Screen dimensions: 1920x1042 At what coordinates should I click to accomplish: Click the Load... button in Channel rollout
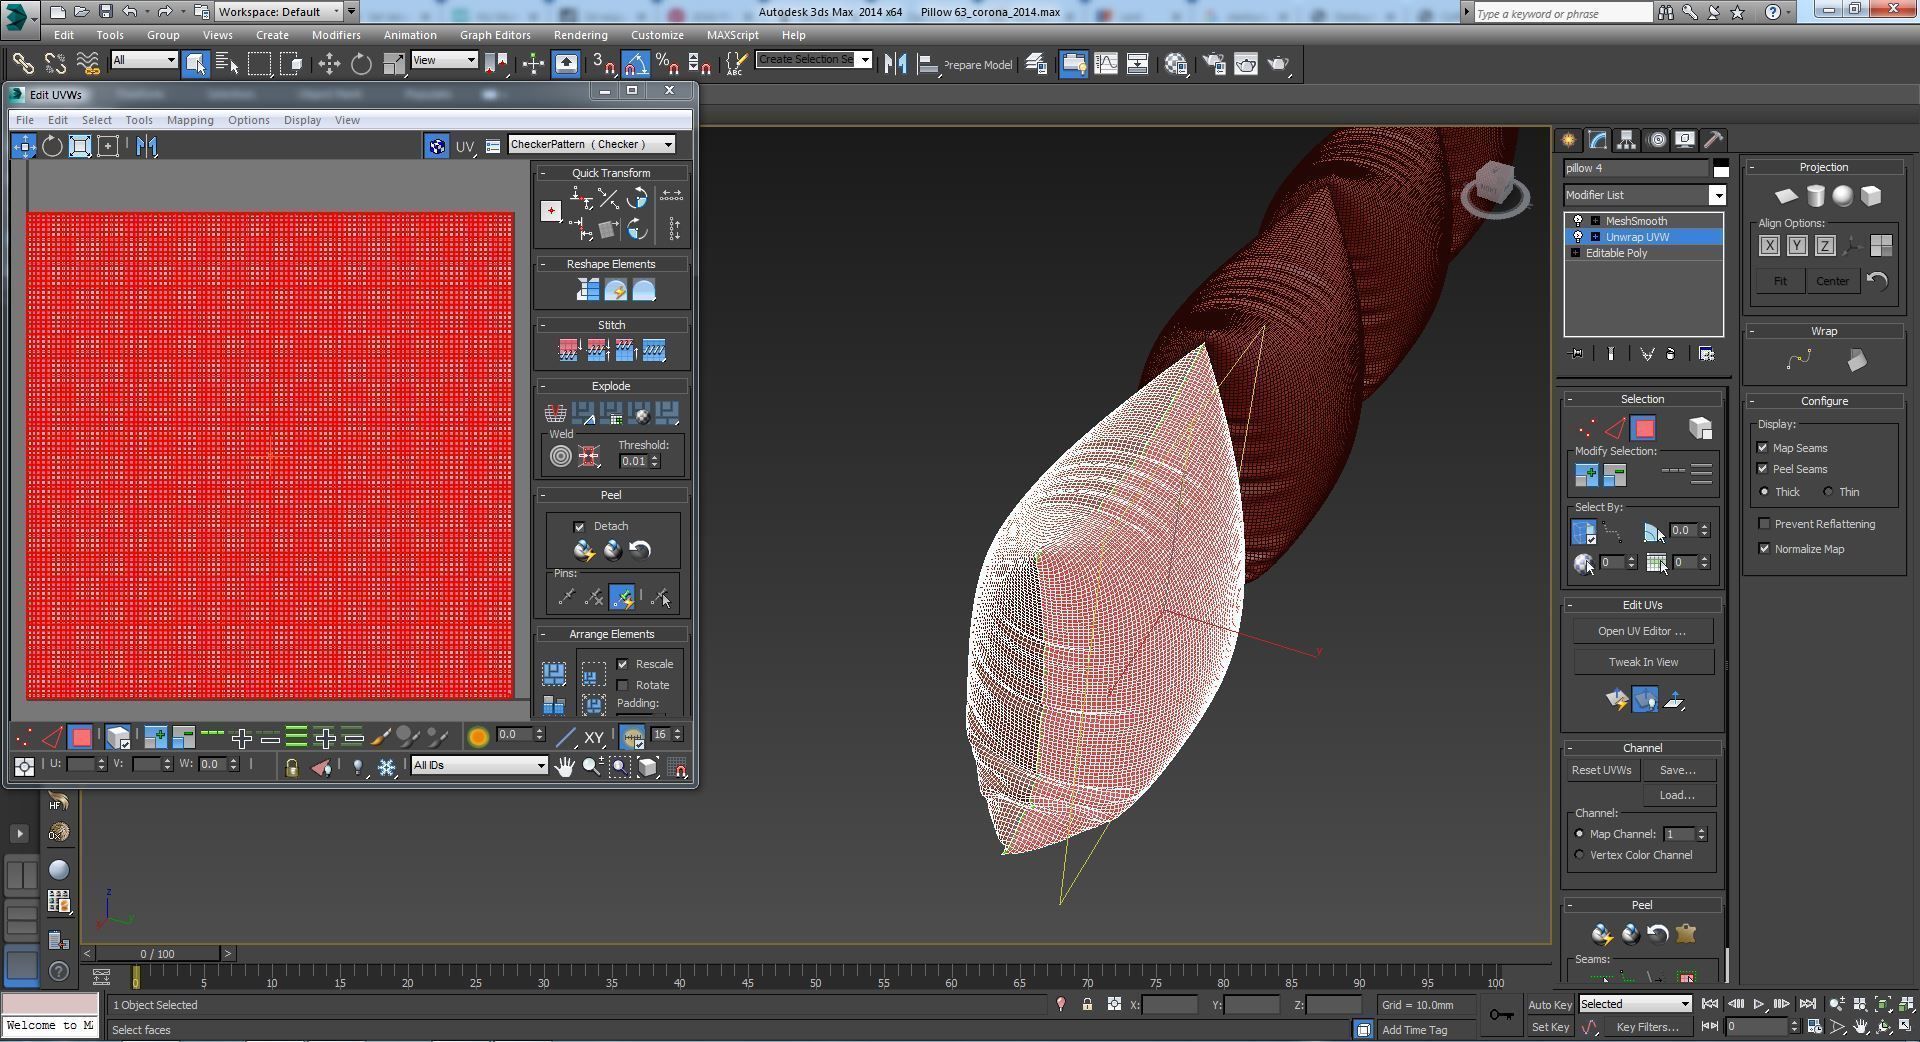tap(1677, 796)
